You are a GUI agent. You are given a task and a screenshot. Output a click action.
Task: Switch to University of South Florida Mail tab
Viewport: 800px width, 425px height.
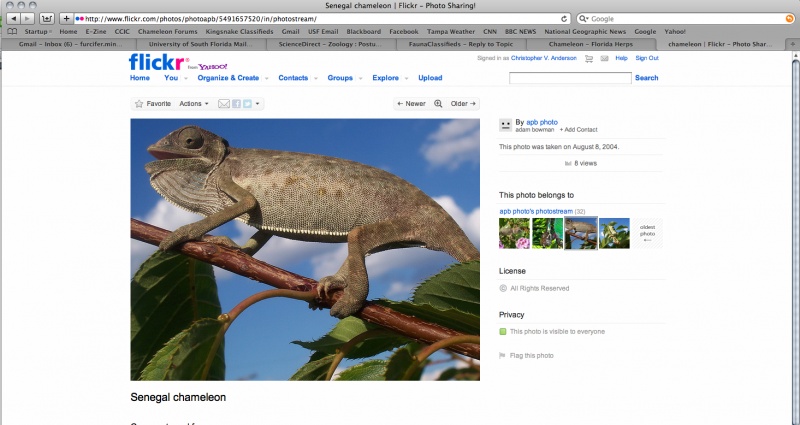(x=201, y=44)
